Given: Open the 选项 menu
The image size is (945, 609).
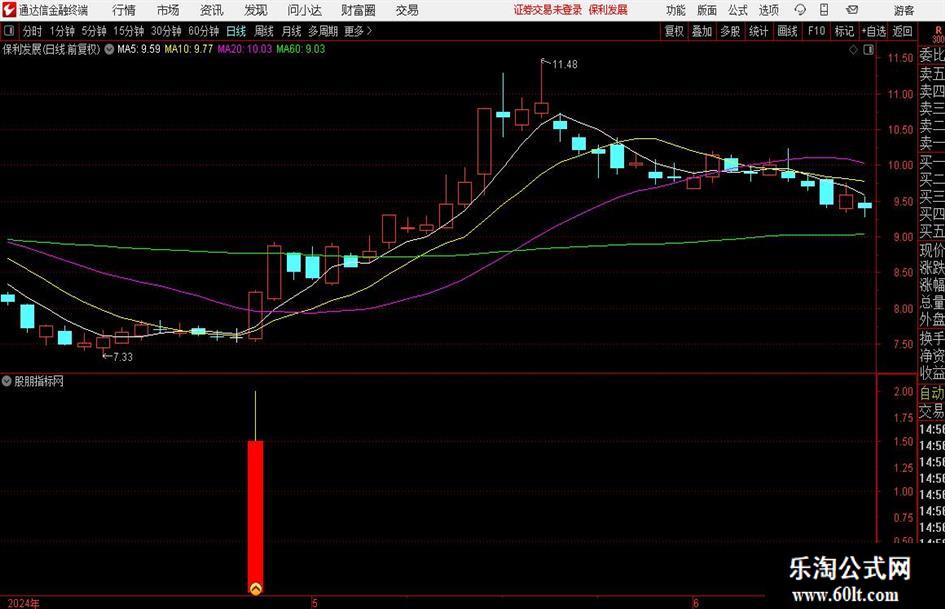Looking at the screenshot, I should tap(768, 10).
